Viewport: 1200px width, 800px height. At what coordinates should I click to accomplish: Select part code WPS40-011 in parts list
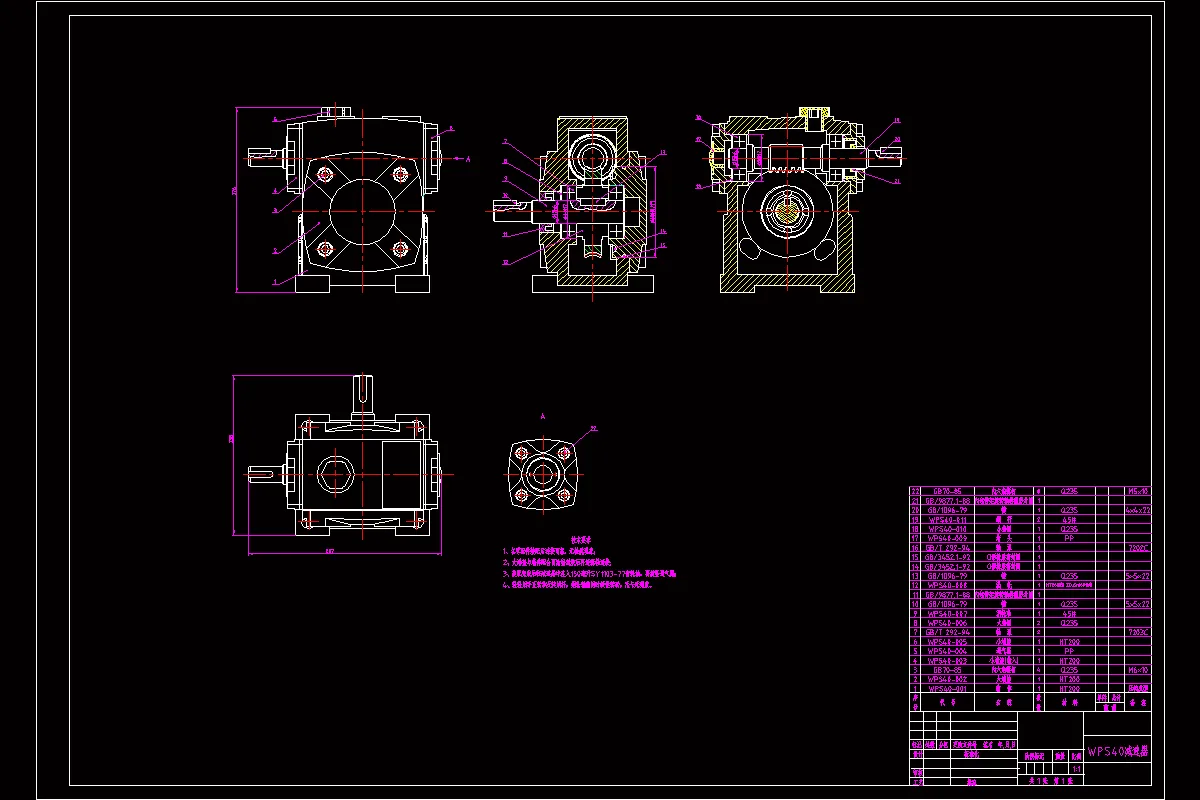click(948, 520)
